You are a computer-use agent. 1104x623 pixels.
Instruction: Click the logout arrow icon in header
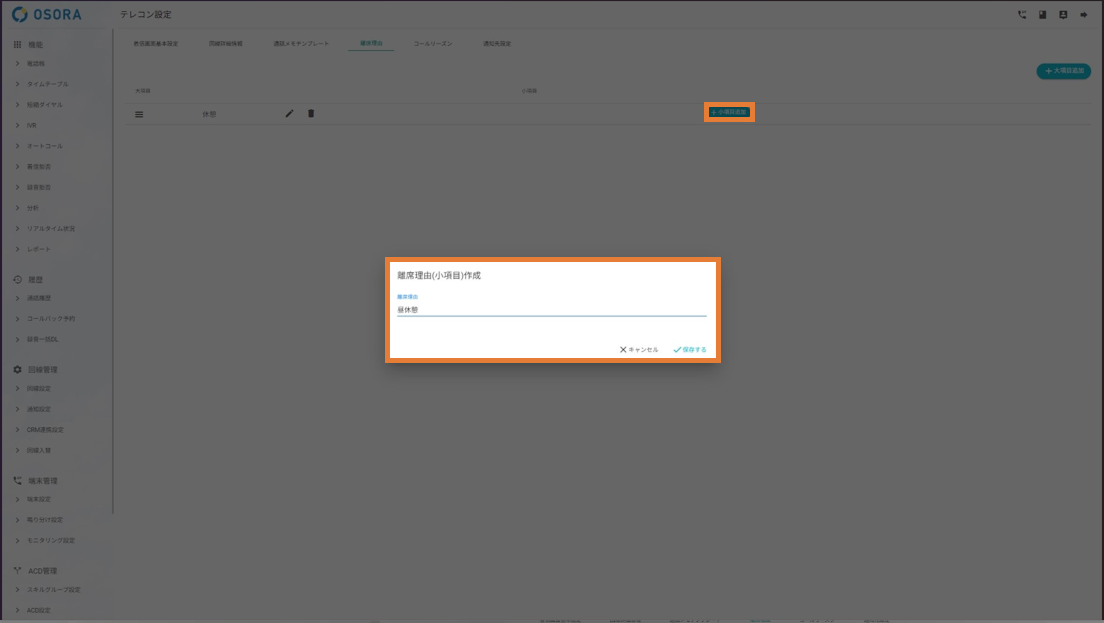point(1083,15)
